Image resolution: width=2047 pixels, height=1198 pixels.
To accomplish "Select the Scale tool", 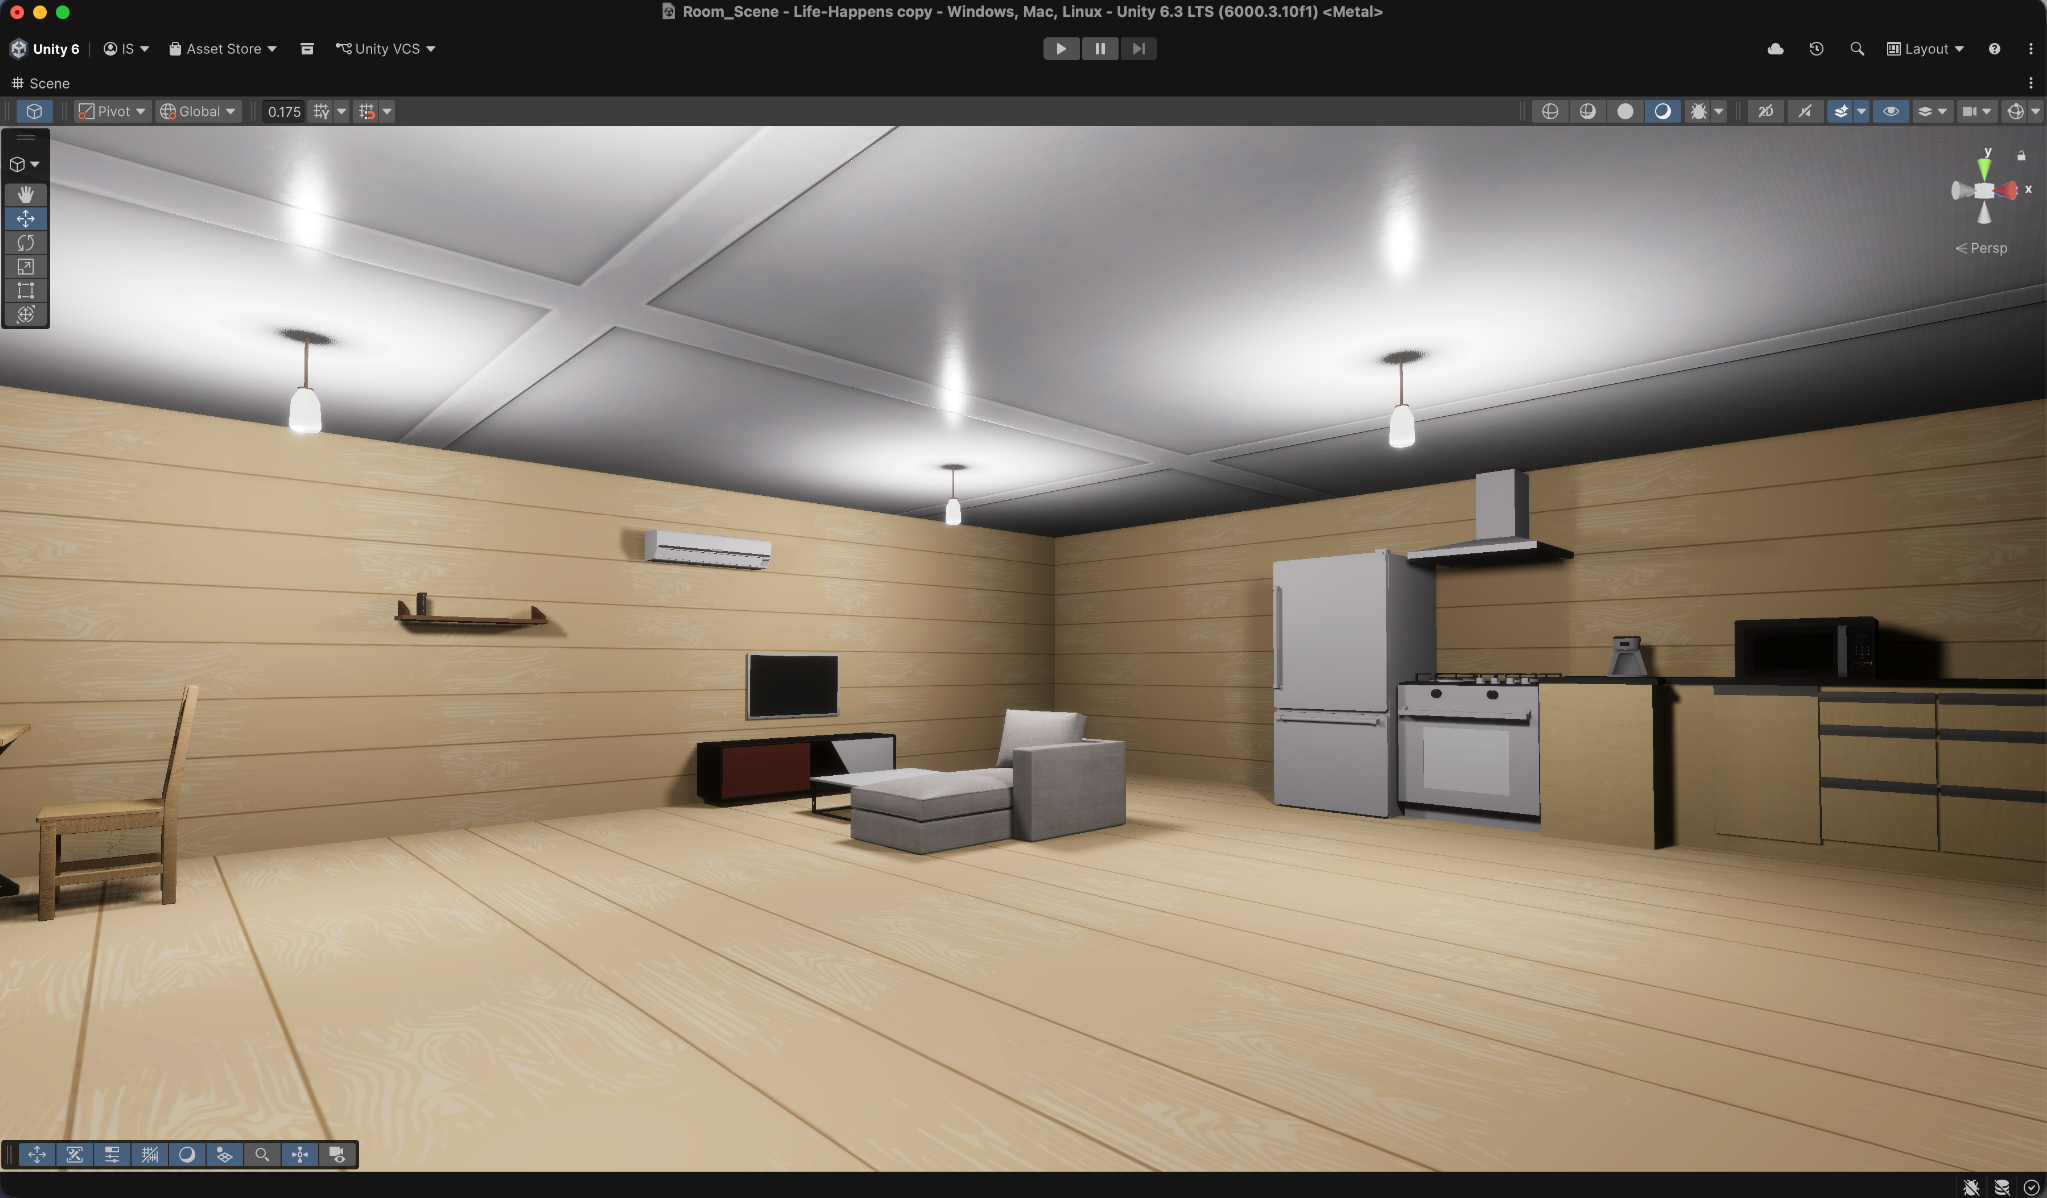I will click(26, 266).
